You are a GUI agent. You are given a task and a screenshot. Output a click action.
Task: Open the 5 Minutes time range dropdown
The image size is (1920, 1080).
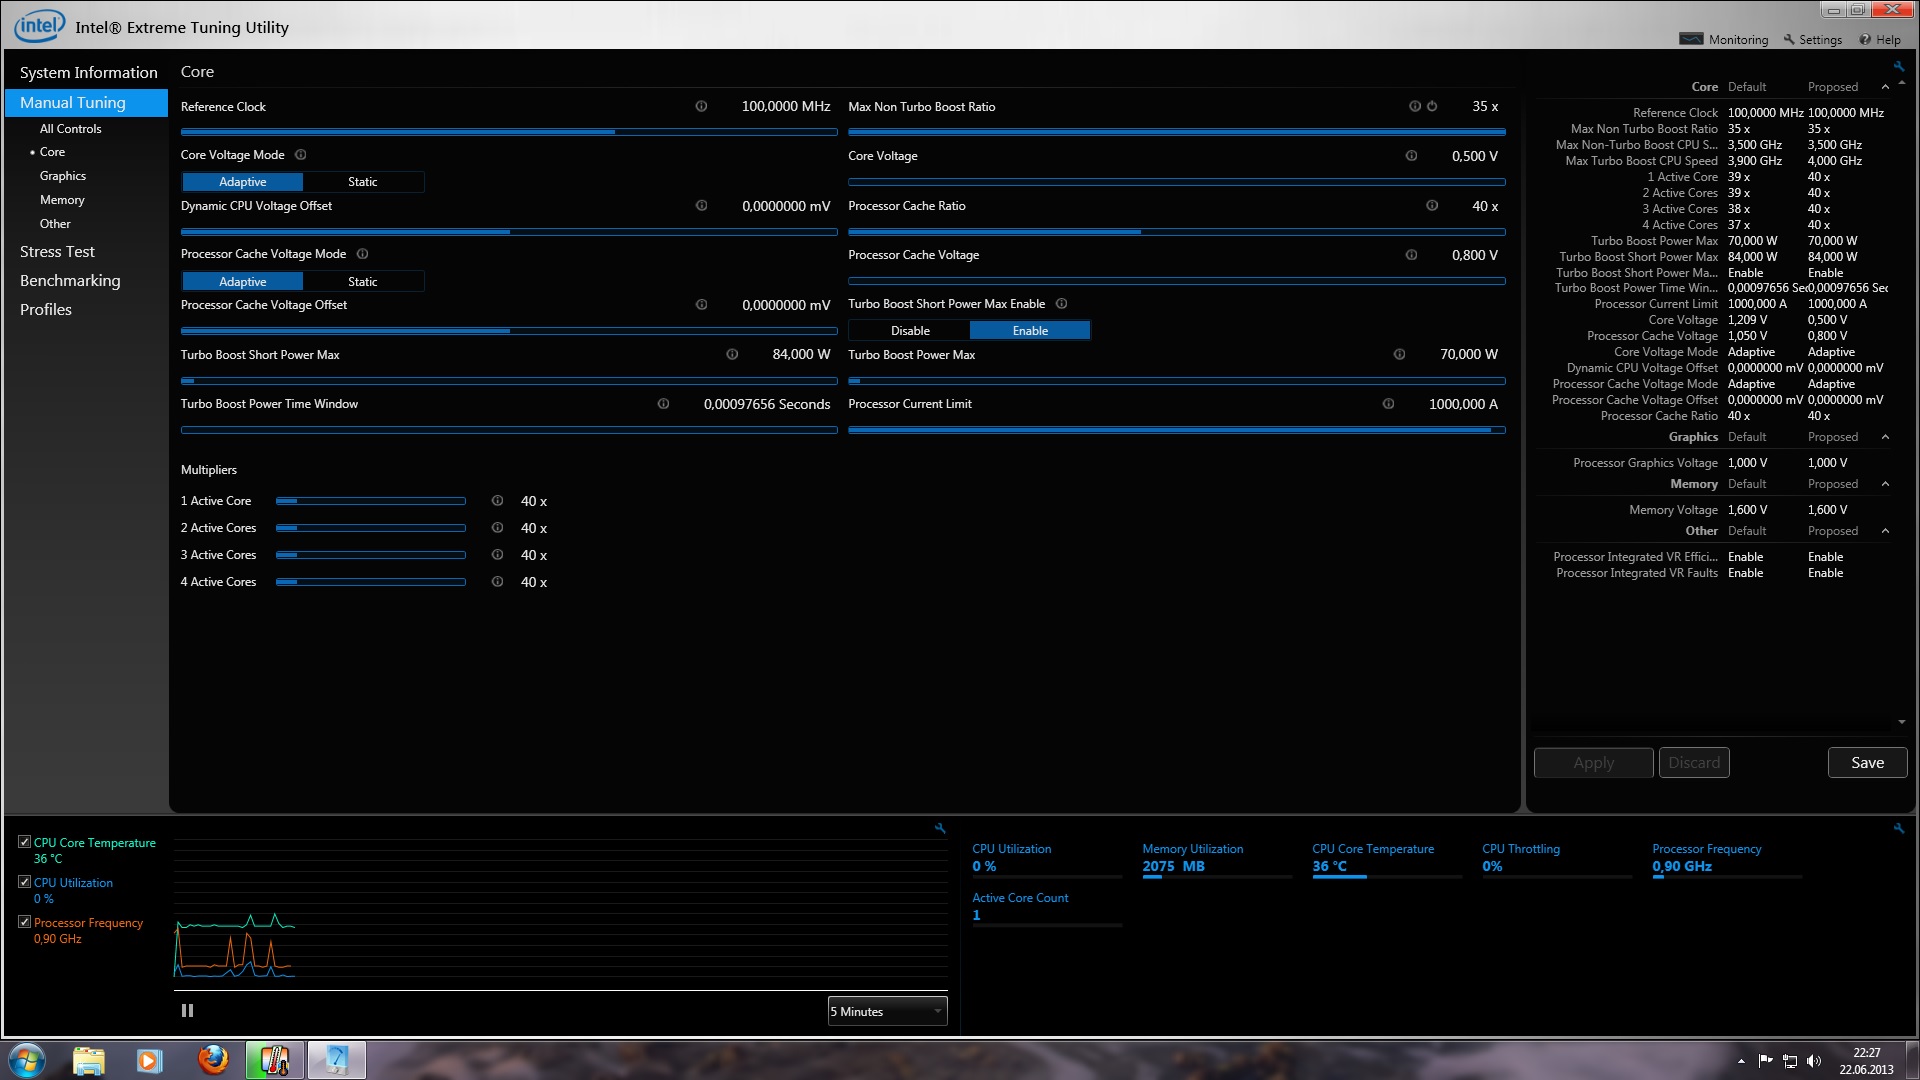point(887,1012)
